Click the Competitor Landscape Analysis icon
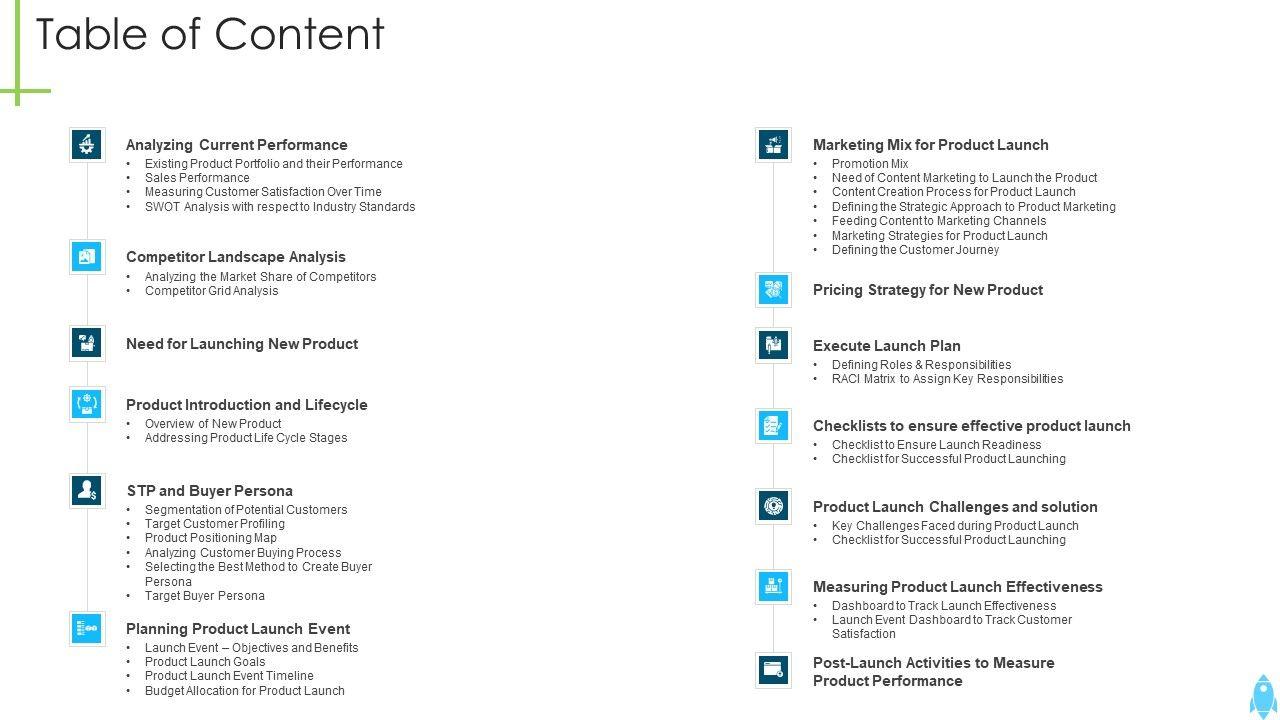 87,257
